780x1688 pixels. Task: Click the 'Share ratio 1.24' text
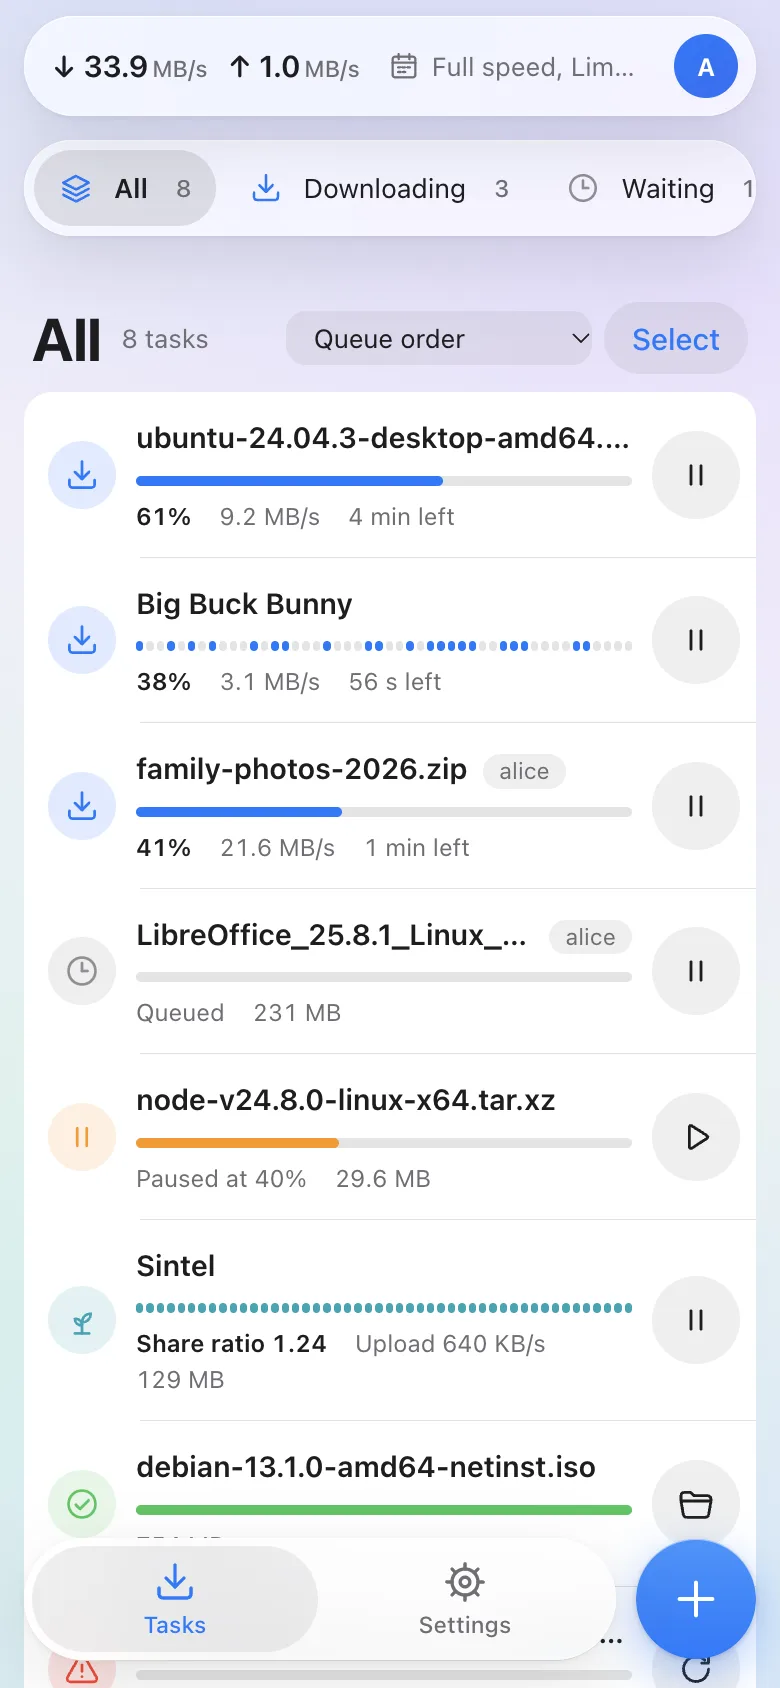[x=231, y=1344]
